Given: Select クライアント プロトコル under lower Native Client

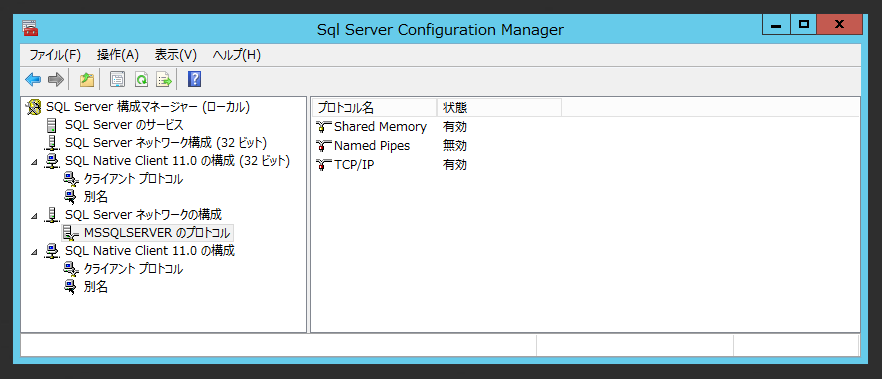Looking at the screenshot, I should pos(133,269).
